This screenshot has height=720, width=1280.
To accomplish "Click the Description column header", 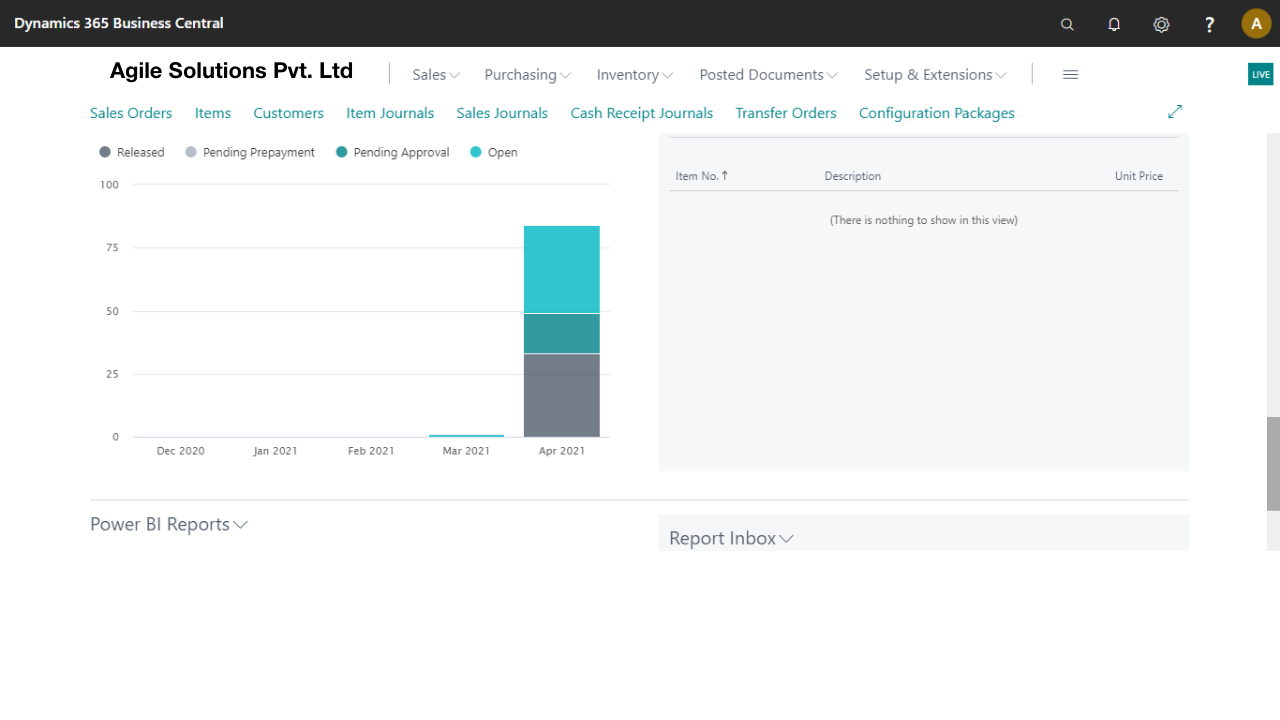I will point(853,176).
